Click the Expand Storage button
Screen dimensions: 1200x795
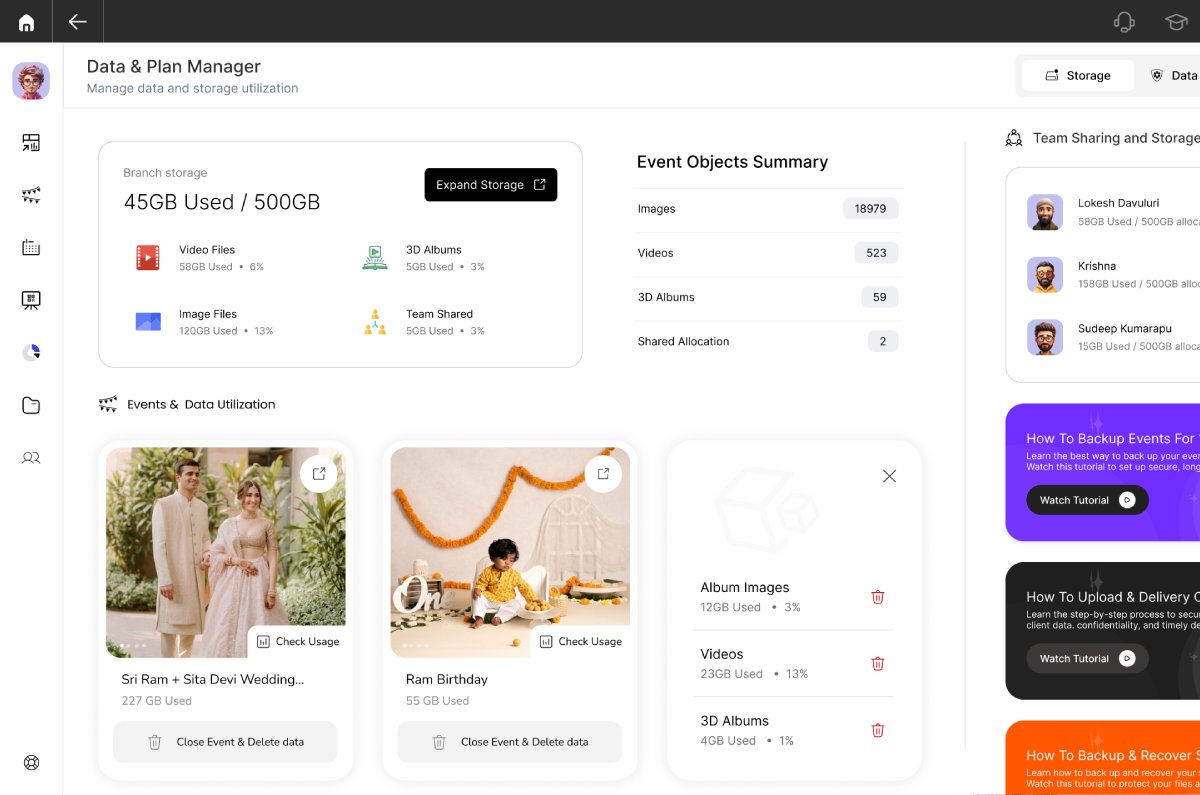pyautogui.click(x=490, y=185)
